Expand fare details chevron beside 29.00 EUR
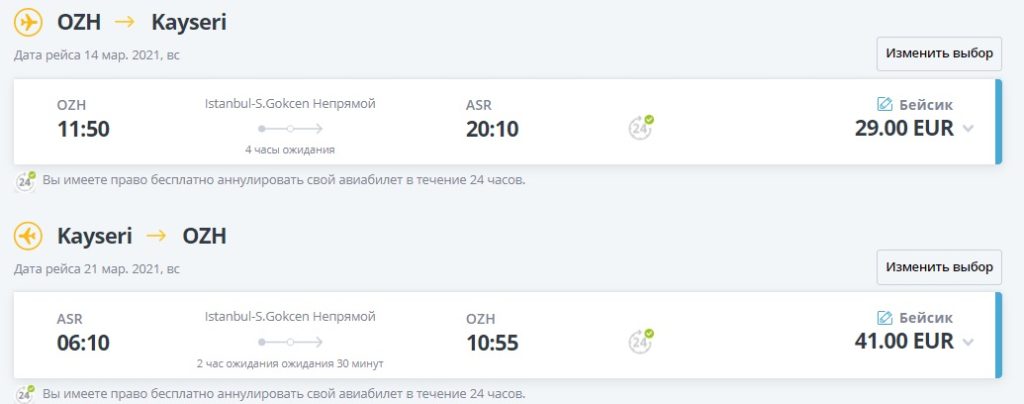 pos(967,129)
